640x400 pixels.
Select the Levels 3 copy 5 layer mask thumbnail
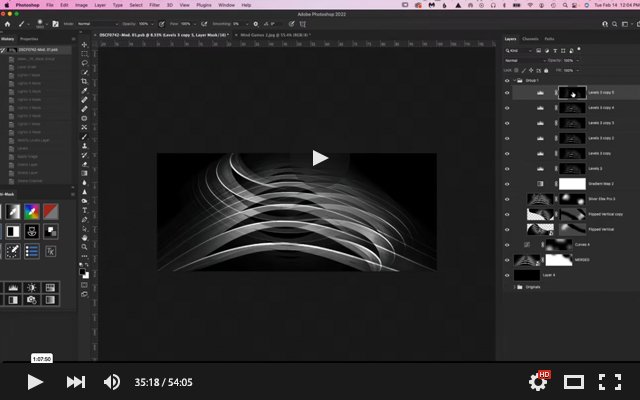click(572, 93)
